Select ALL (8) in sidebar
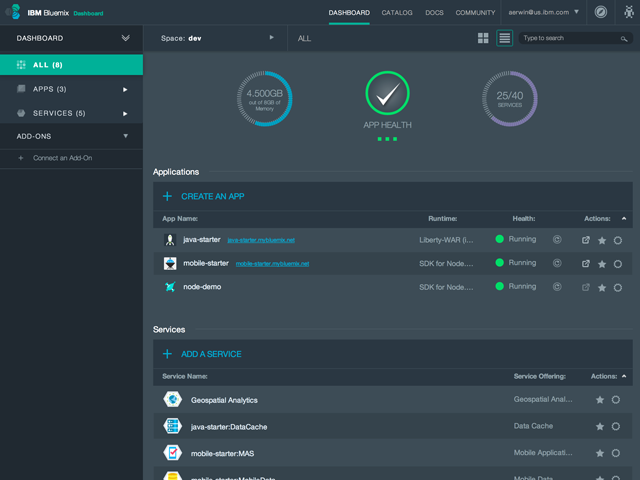Screen dimensions: 640x480 click(71, 64)
